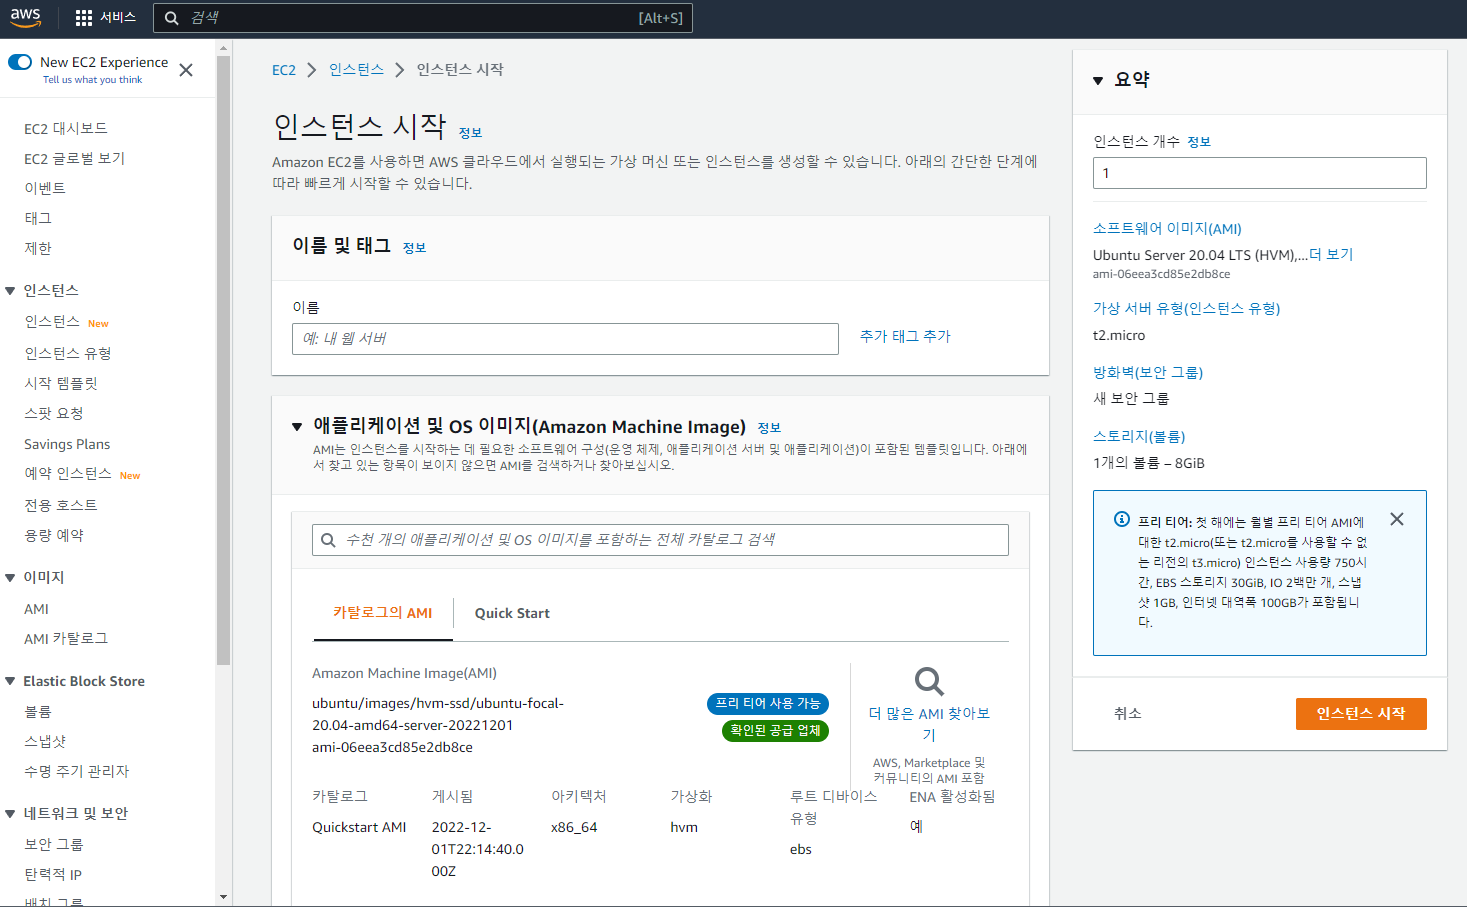Open 이벤트 in sidebar

coord(45,189)
